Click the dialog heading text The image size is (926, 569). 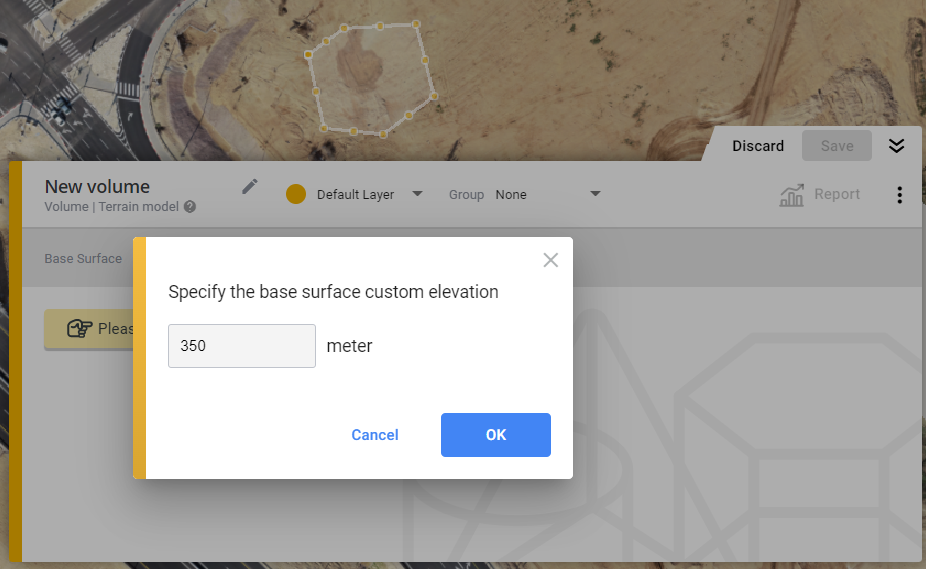pyautogui.click(x=333, y=292)
